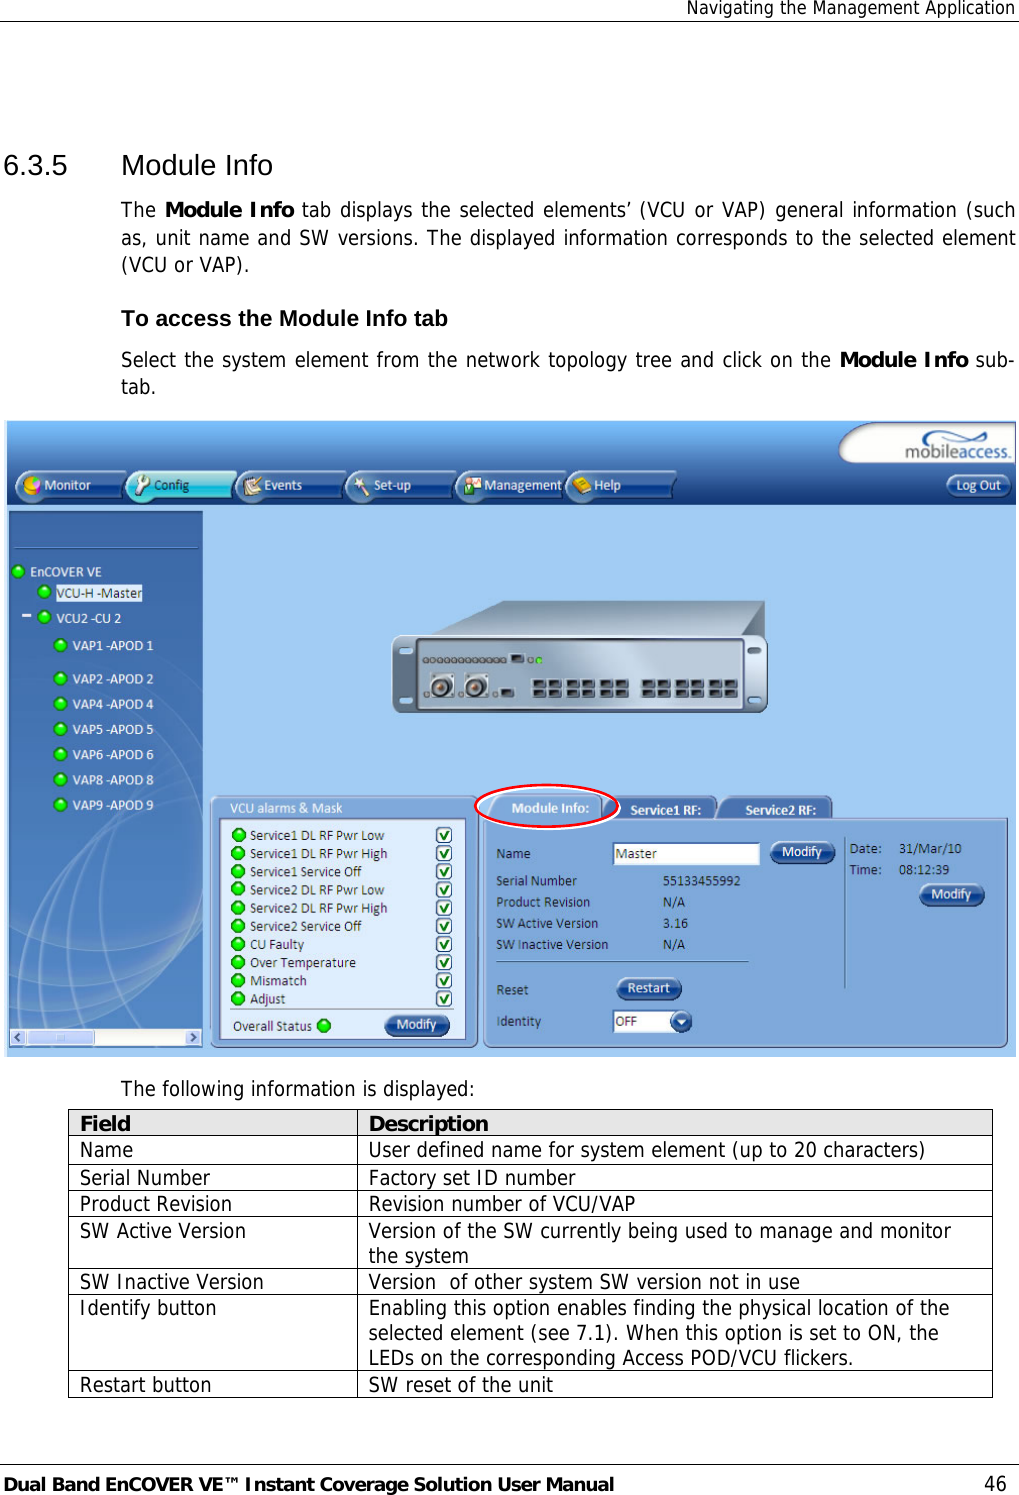
Task: Collapse the VCU2 -CU 2 branch
Action: pyautogui.click(x=27, y=616)
